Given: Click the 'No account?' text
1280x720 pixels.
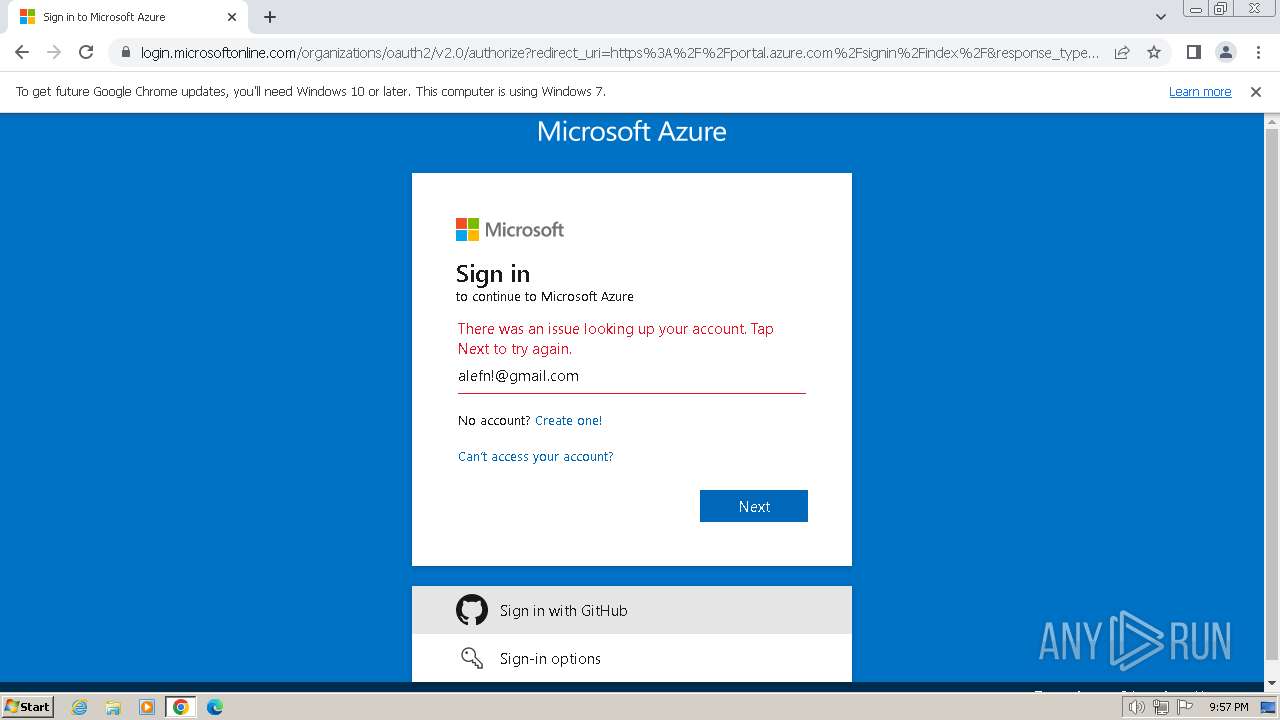Looking at the screenshot, I should (494, 421).
